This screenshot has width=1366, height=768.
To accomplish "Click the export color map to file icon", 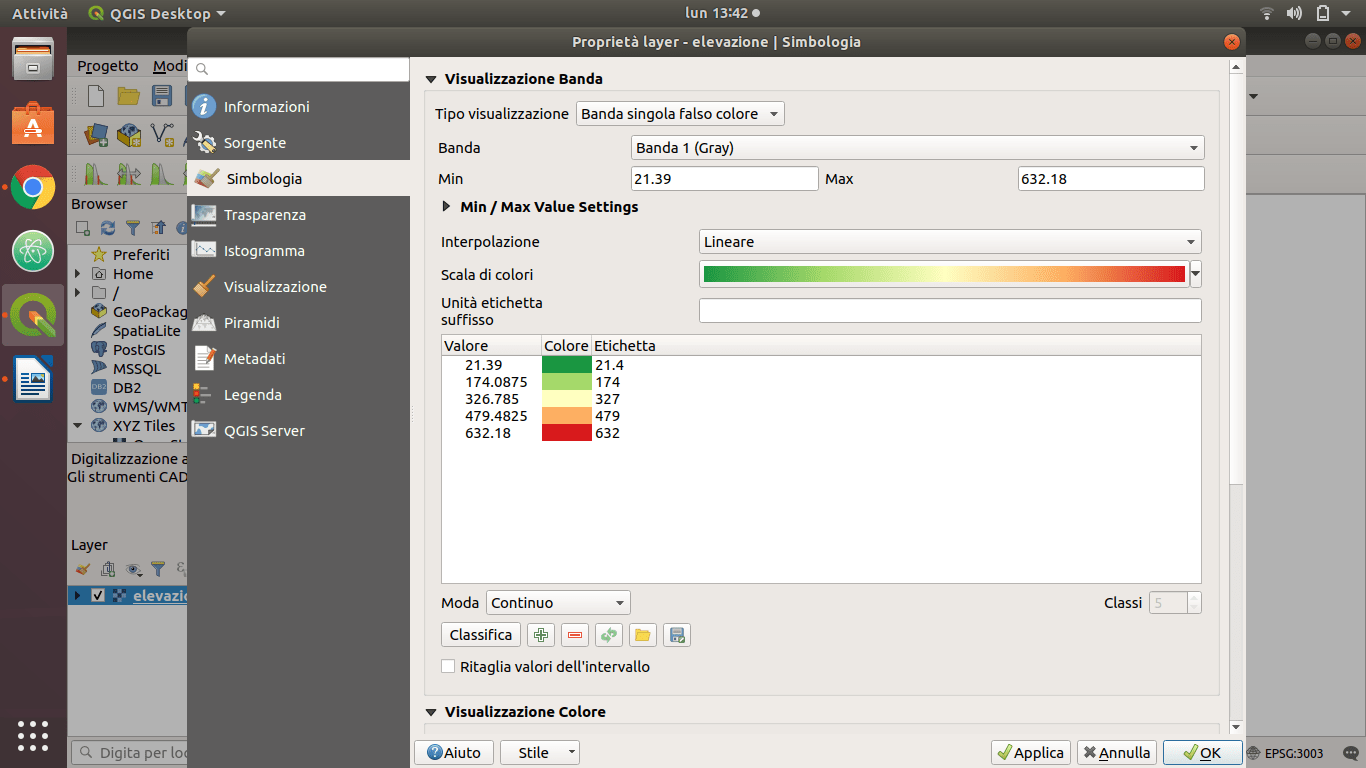I will [x=677, y=635].
